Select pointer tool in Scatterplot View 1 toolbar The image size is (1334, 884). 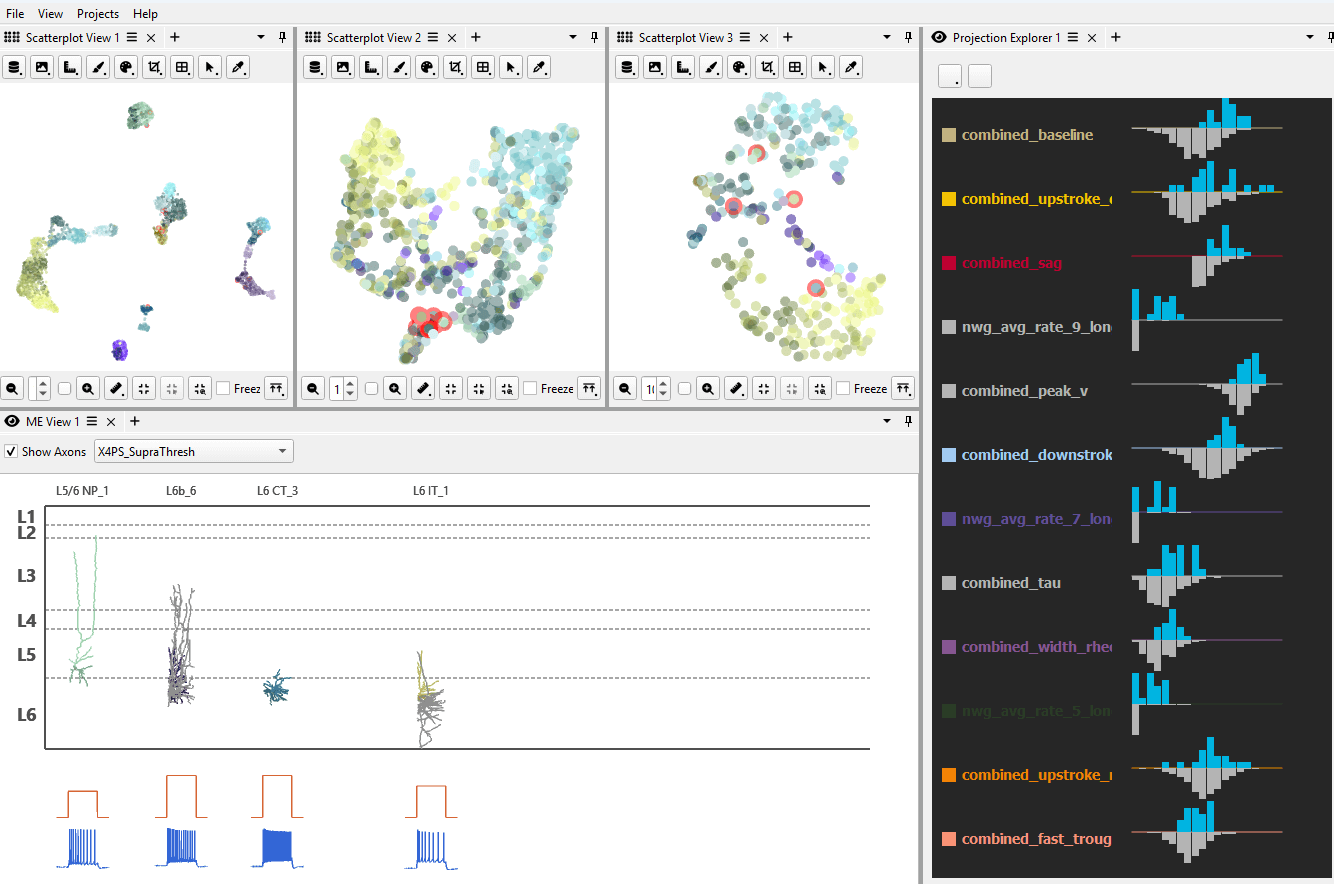tap(210, 67)
